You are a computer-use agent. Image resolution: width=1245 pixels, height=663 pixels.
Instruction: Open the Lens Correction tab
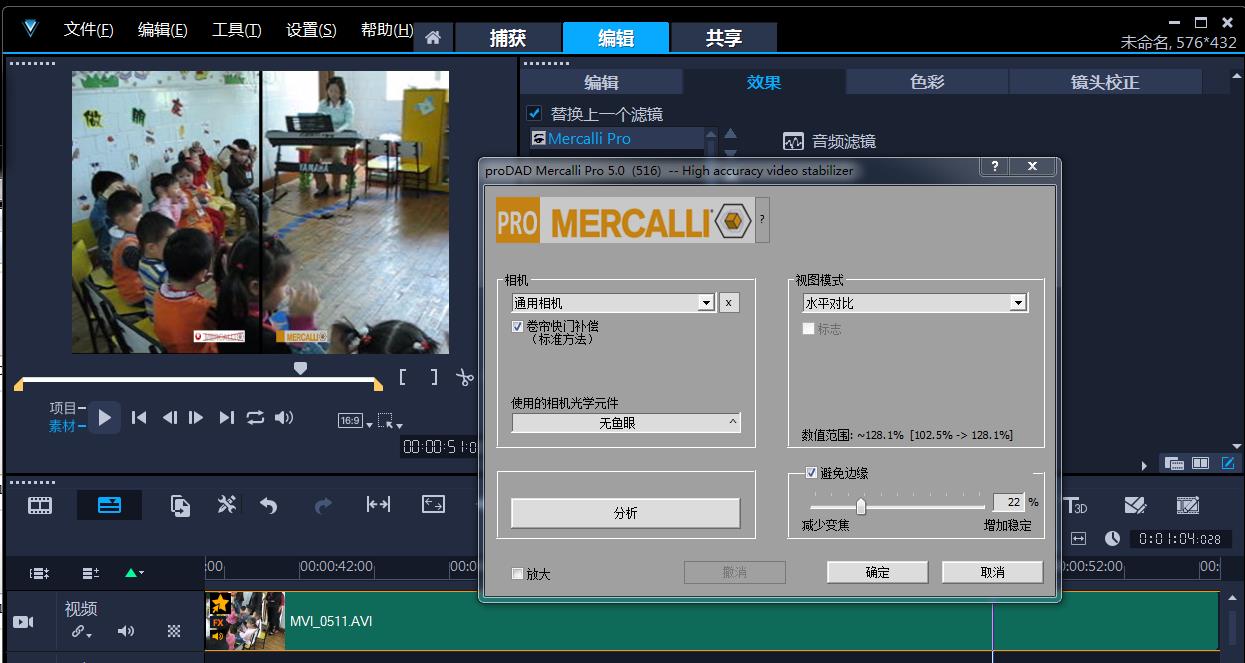[x=1105, y=82]
